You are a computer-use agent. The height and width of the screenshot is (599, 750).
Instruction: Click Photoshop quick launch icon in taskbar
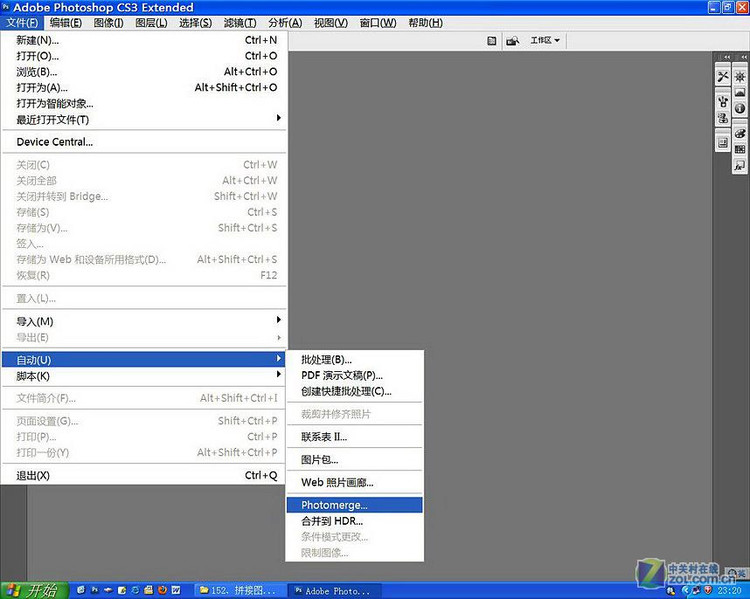[95, 590]
